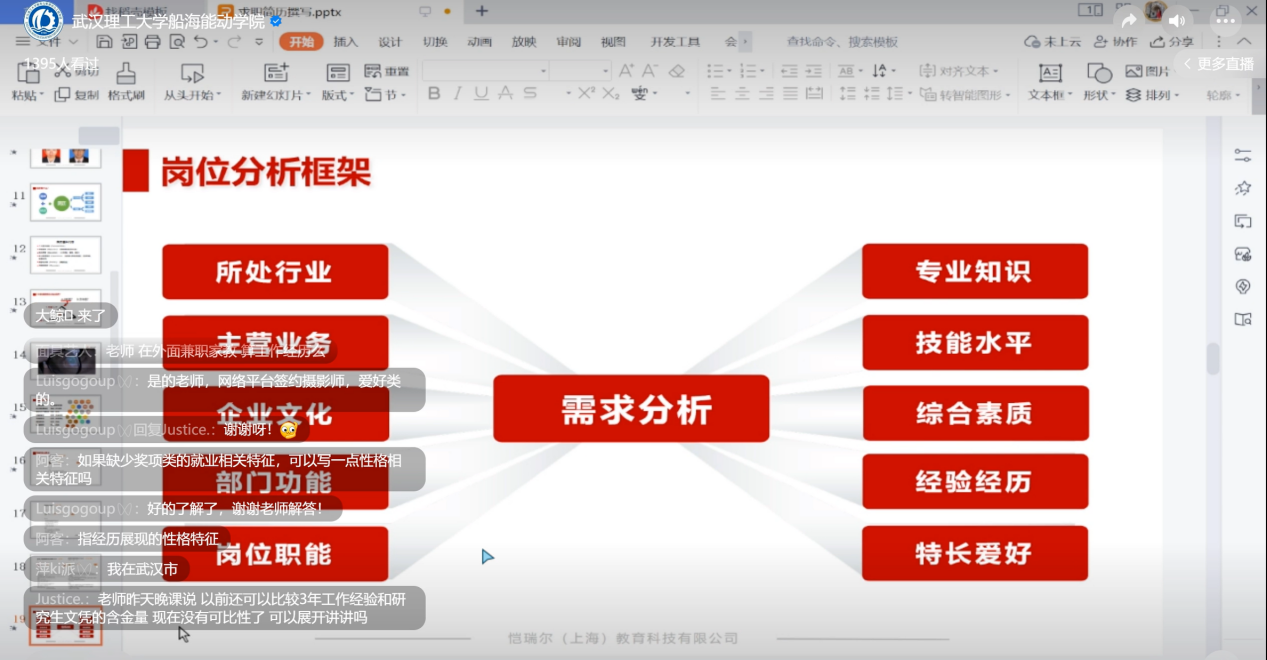The width and height of the screenshot is (1267, 660).
Task: Open the Animation (动画) ribbon tab
Action: coord(479,42)
